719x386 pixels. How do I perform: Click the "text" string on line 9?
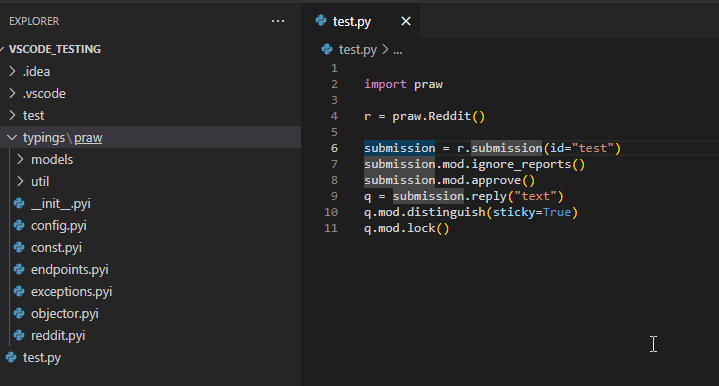(535, 196)
